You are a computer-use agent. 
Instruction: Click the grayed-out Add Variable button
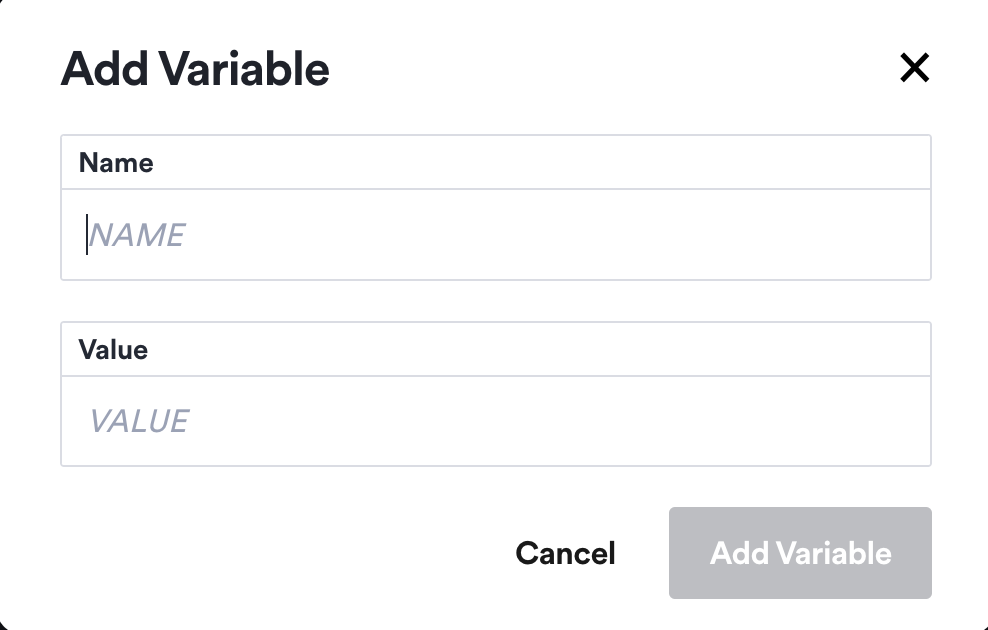point(799,553)
